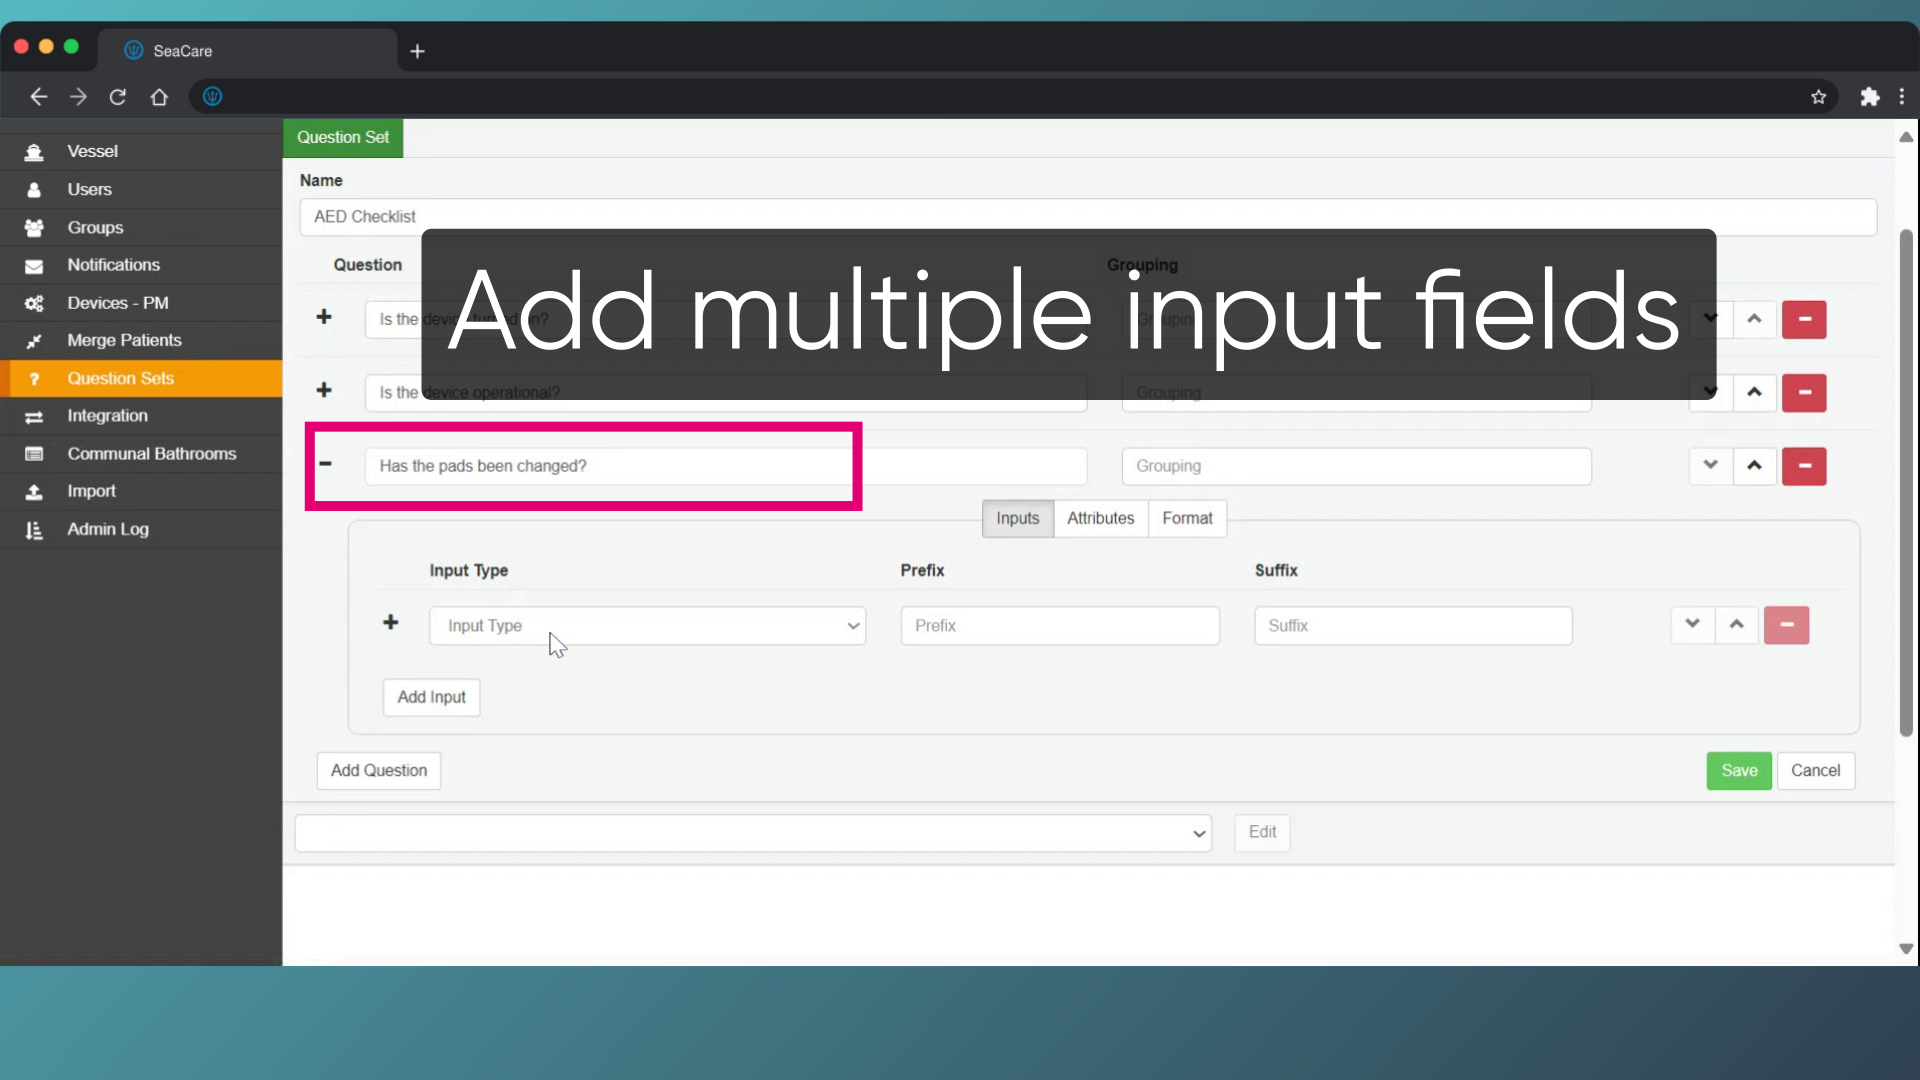The image size is (1920, 1080).
Task: Save the question set
Action: [x=1739, y=771]
